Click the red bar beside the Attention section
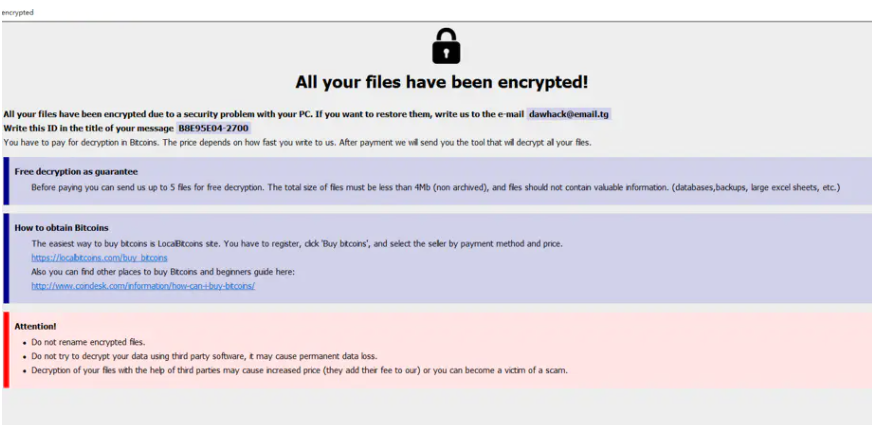Screen dimensions: 872x425 click(6, 349)
